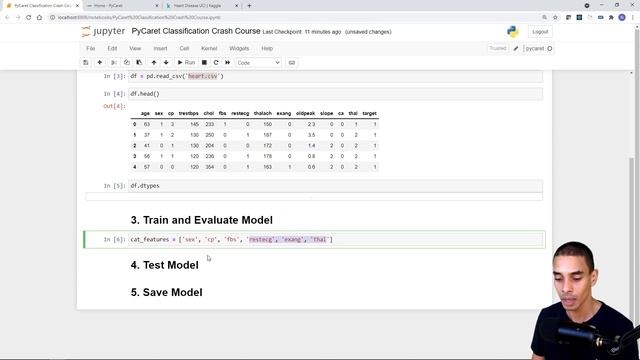Restart the kernel with the circular arrow
This screenshot has width=640, height=360.
pos(216,62)
